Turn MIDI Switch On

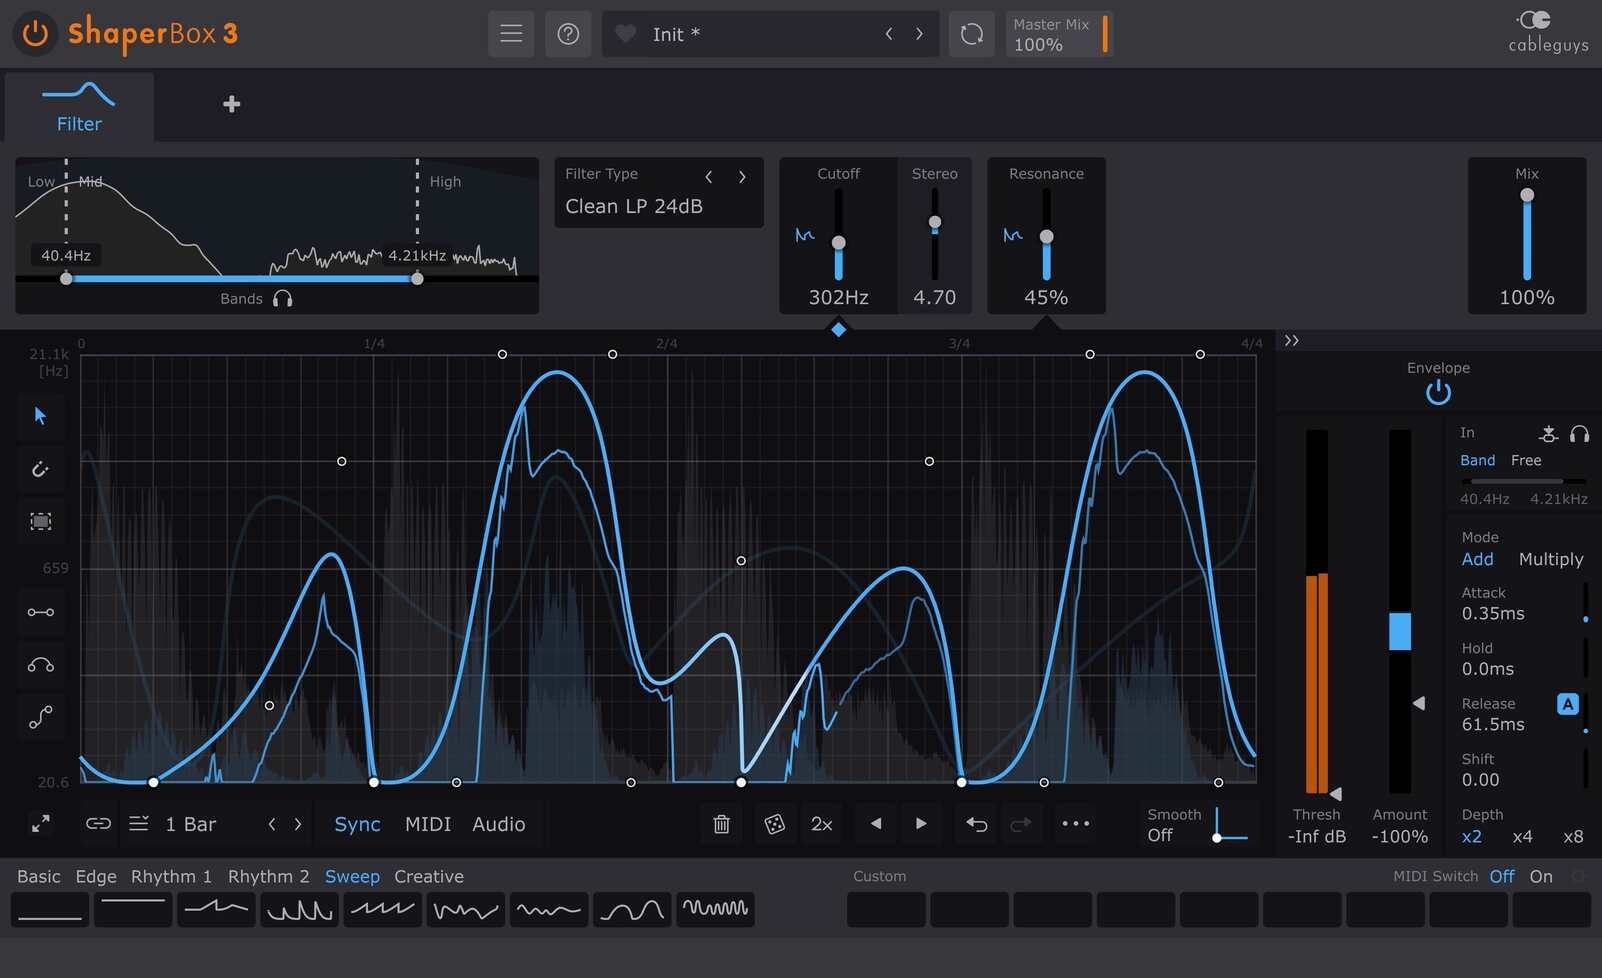tap(1540, 875)
